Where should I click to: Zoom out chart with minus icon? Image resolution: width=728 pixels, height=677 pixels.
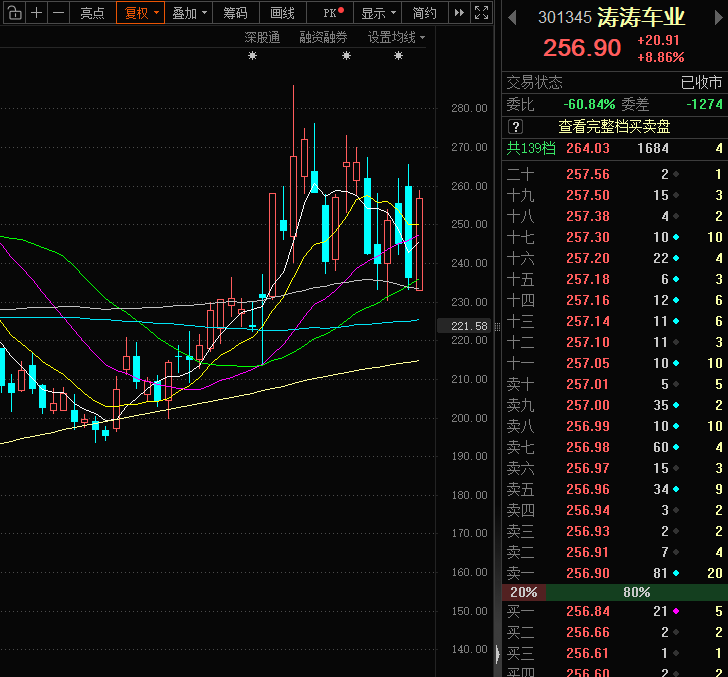(58, 13)
